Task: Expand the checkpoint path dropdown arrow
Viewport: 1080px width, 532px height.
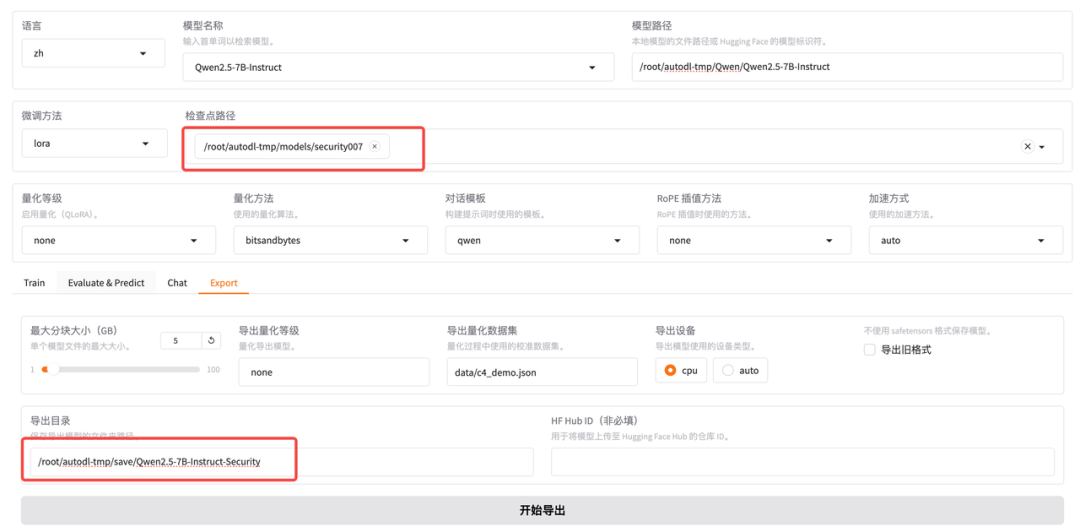Action: [1042, 147]
